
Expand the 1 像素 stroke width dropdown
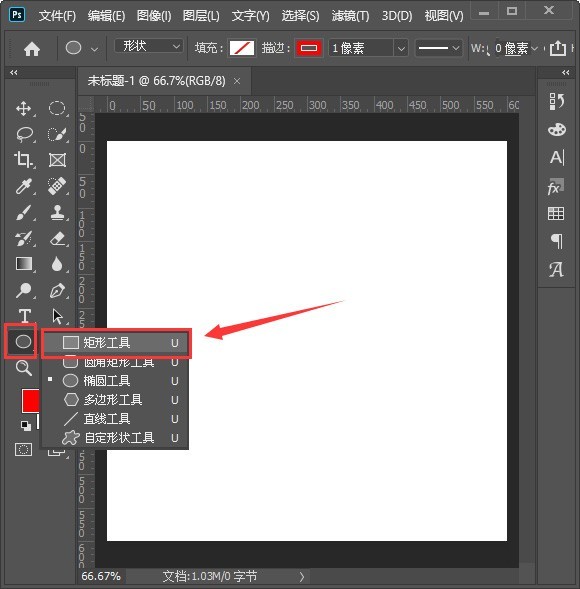click(401, 48)
